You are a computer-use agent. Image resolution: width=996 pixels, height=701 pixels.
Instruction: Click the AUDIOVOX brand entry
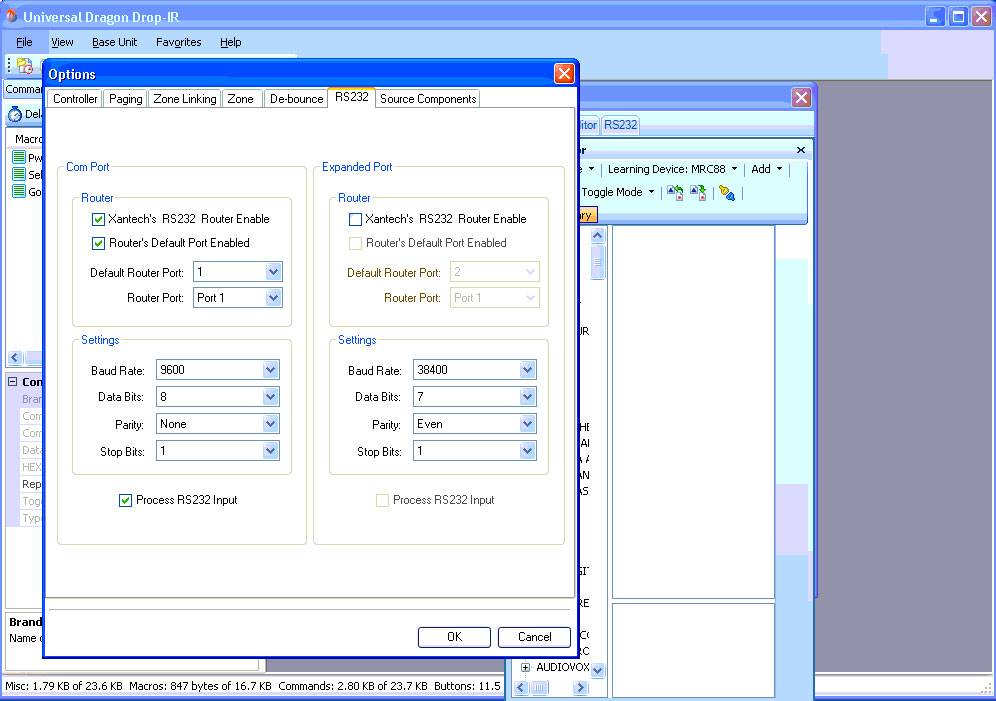563,667
